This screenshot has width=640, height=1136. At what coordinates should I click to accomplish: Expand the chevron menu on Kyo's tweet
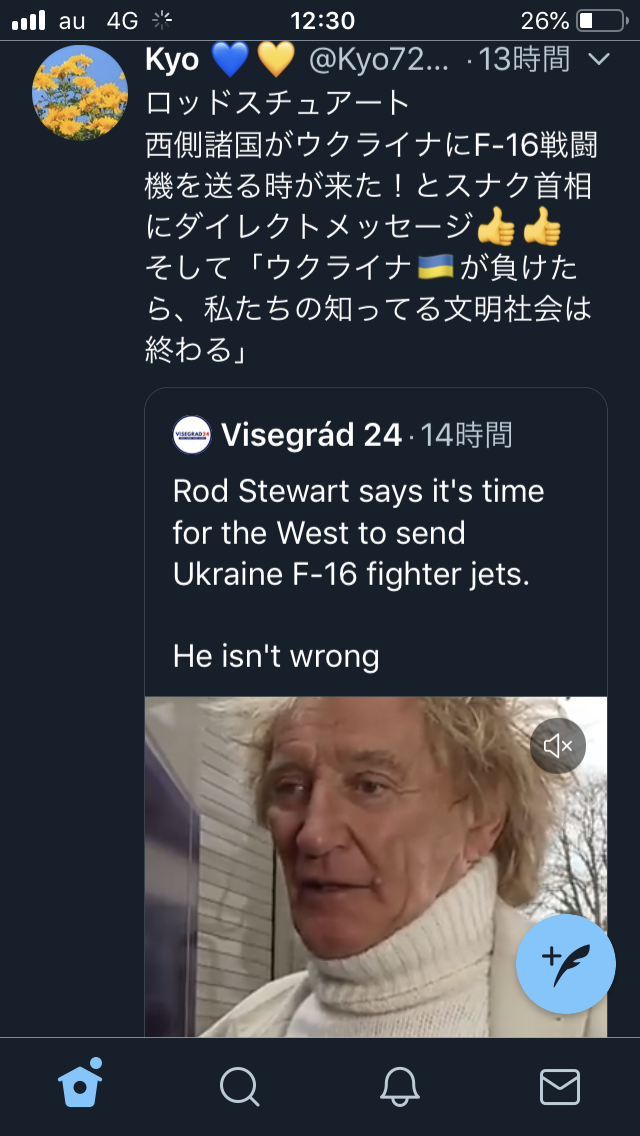pos(599,60)
